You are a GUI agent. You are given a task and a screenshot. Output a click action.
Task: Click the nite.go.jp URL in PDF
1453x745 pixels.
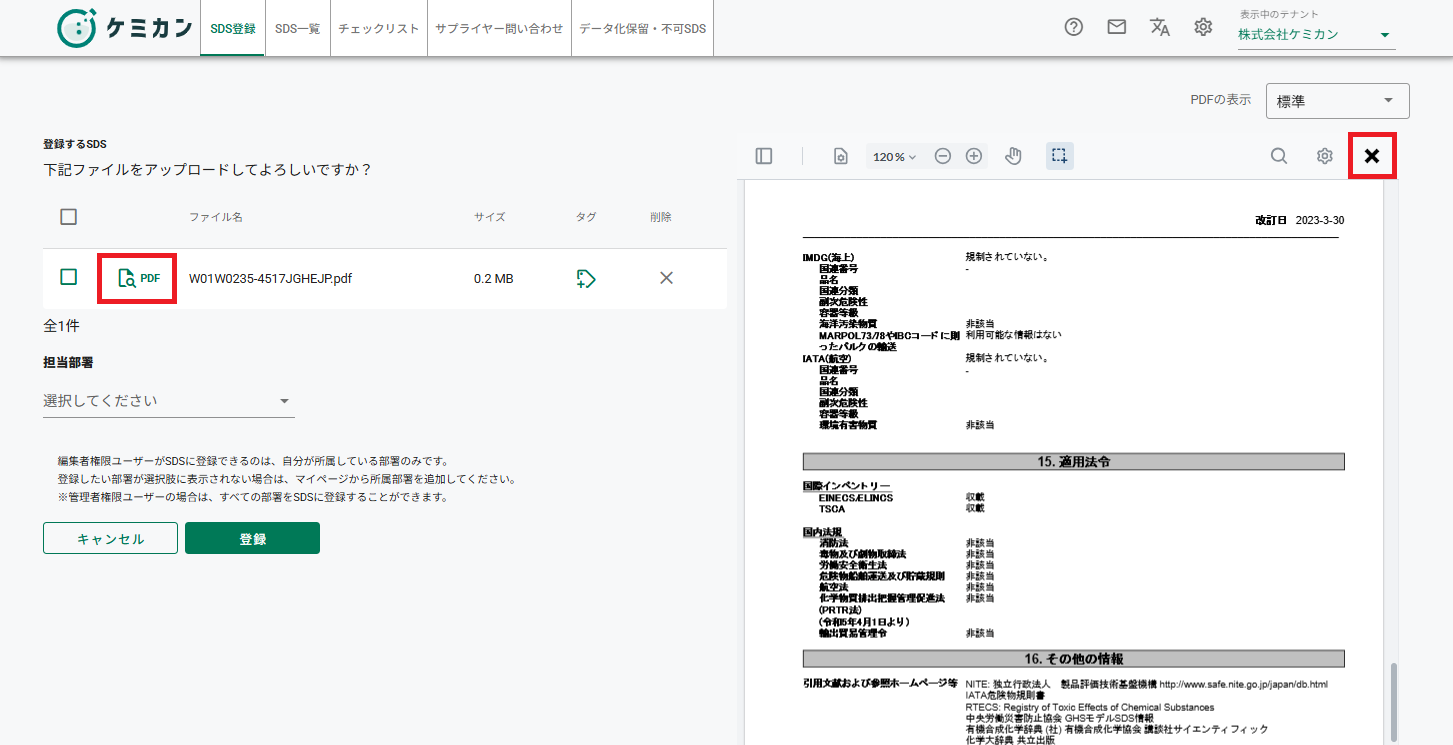pos(1243,684)
